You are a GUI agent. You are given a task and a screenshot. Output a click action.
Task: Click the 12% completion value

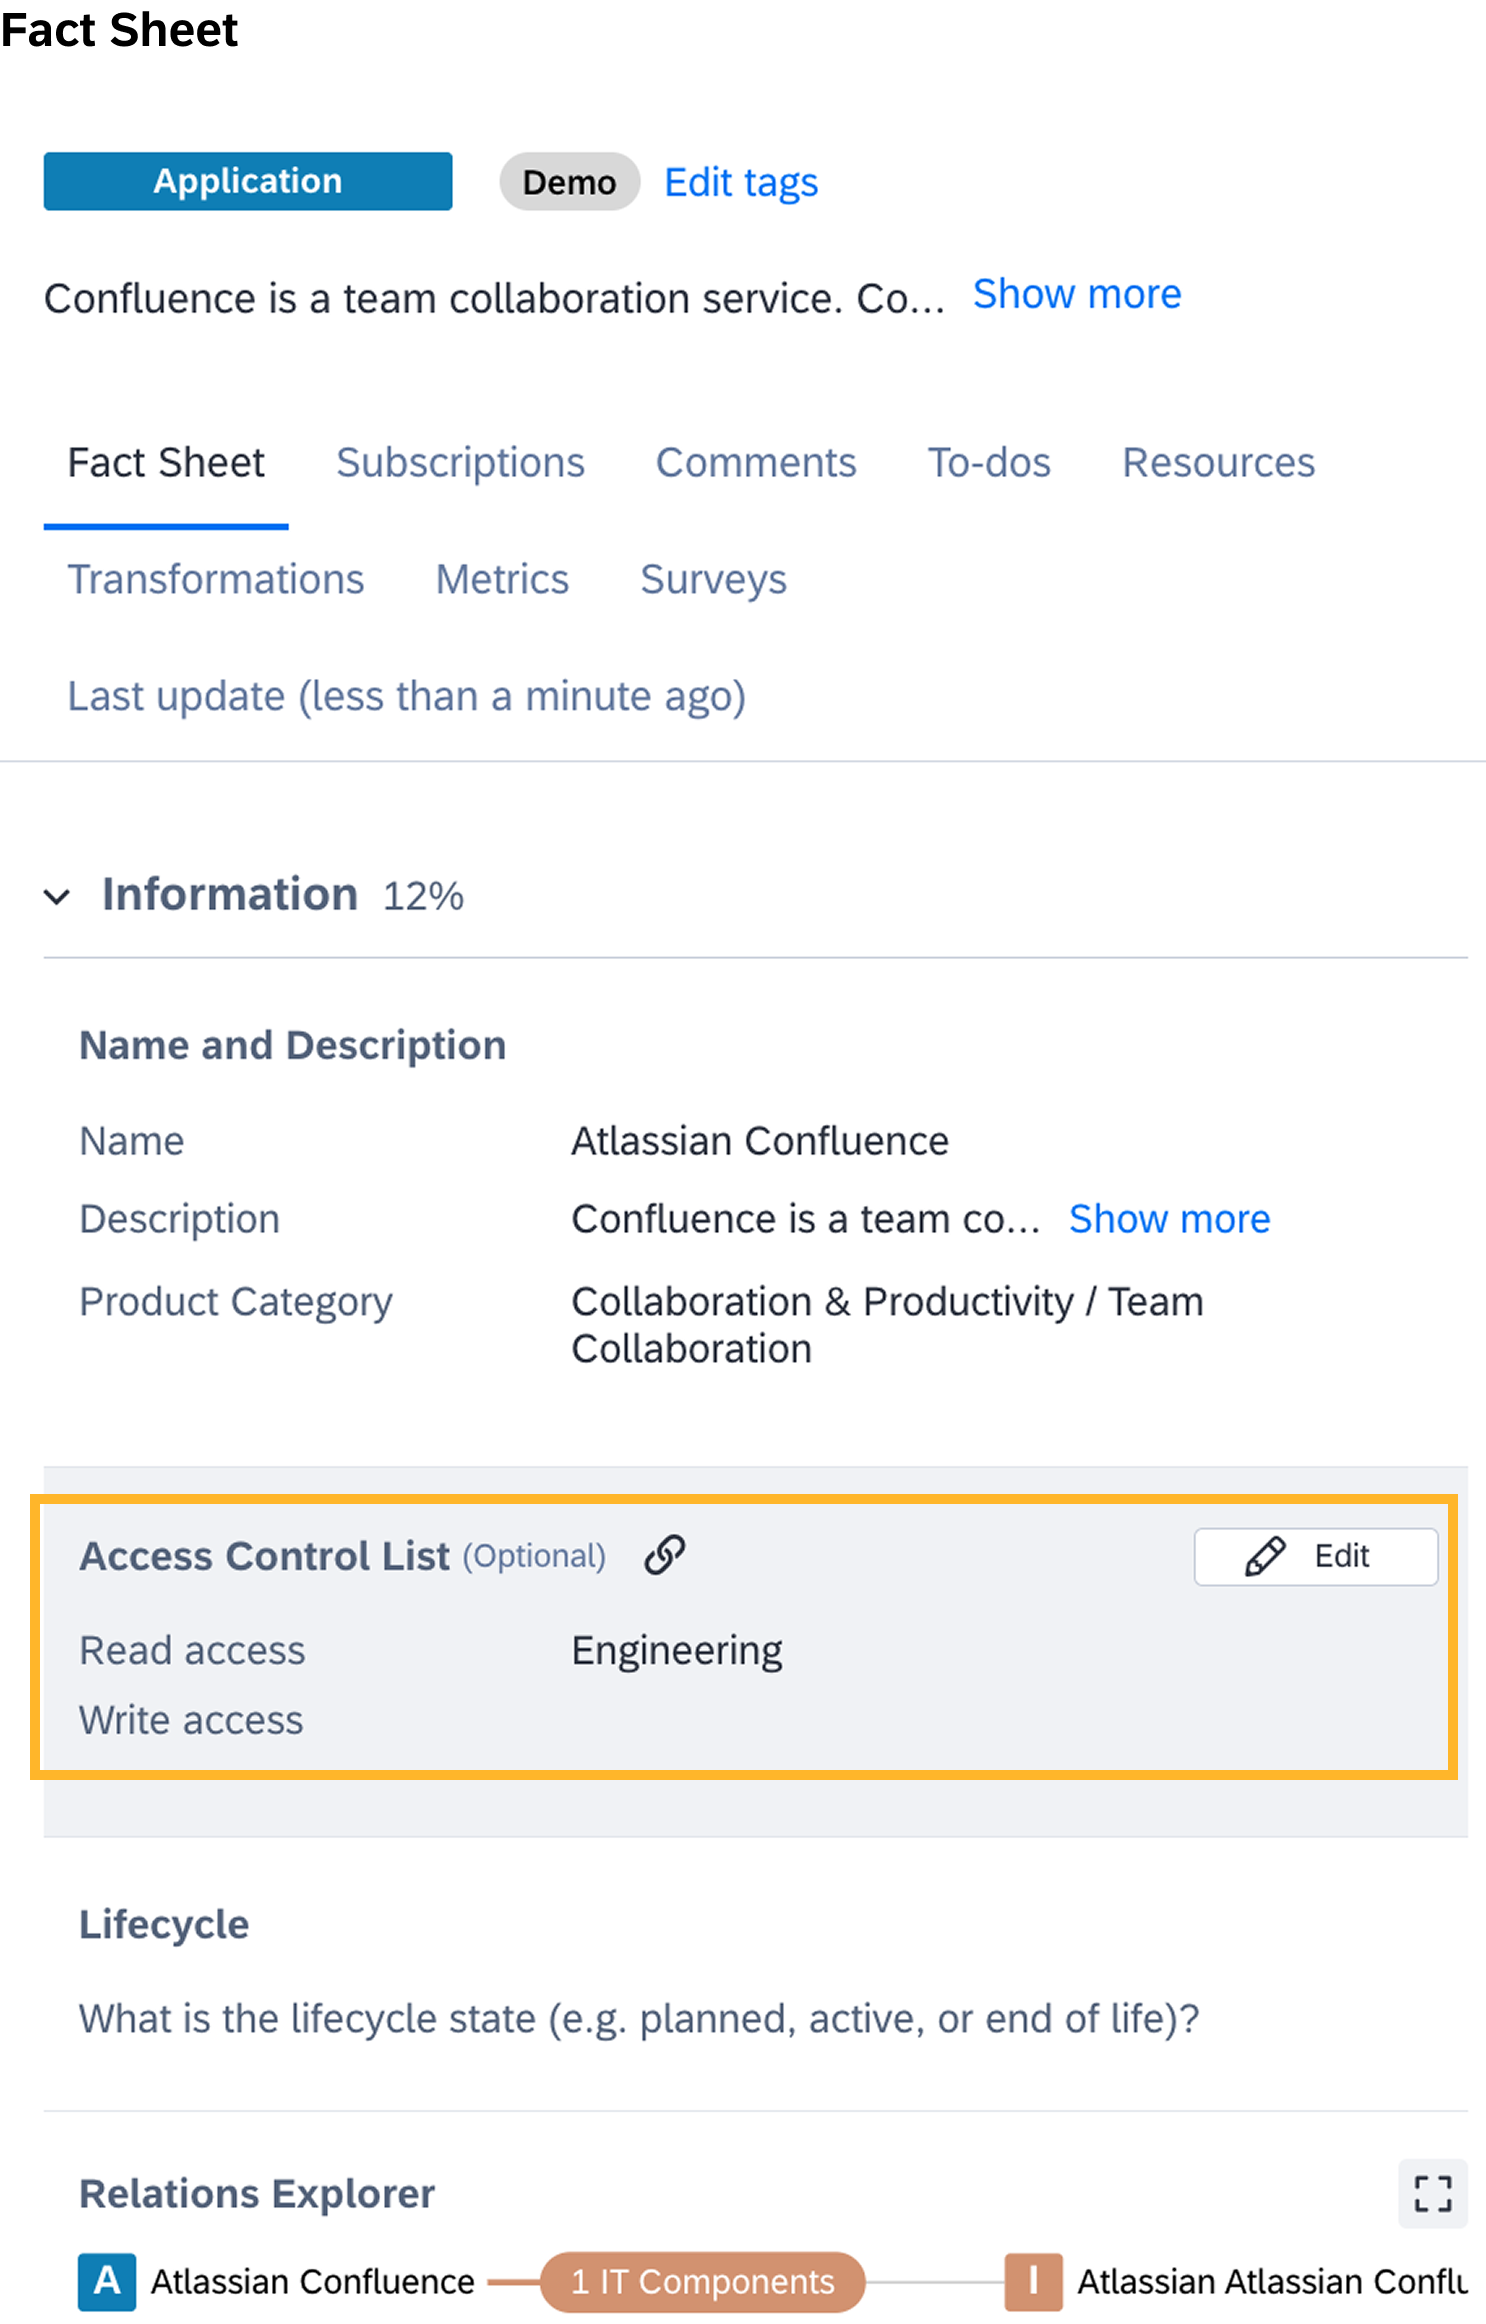click(423, 896)
